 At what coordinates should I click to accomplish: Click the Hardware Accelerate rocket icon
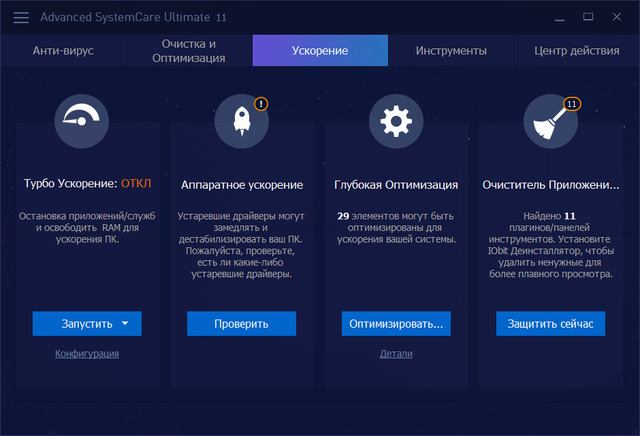point(241,121)
